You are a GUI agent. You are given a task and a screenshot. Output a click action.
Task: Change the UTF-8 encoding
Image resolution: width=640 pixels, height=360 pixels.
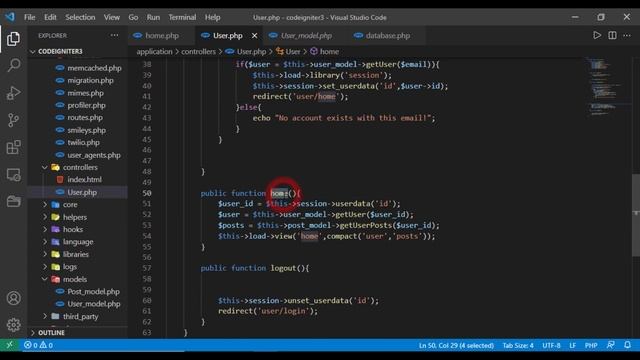pos(551,345)
